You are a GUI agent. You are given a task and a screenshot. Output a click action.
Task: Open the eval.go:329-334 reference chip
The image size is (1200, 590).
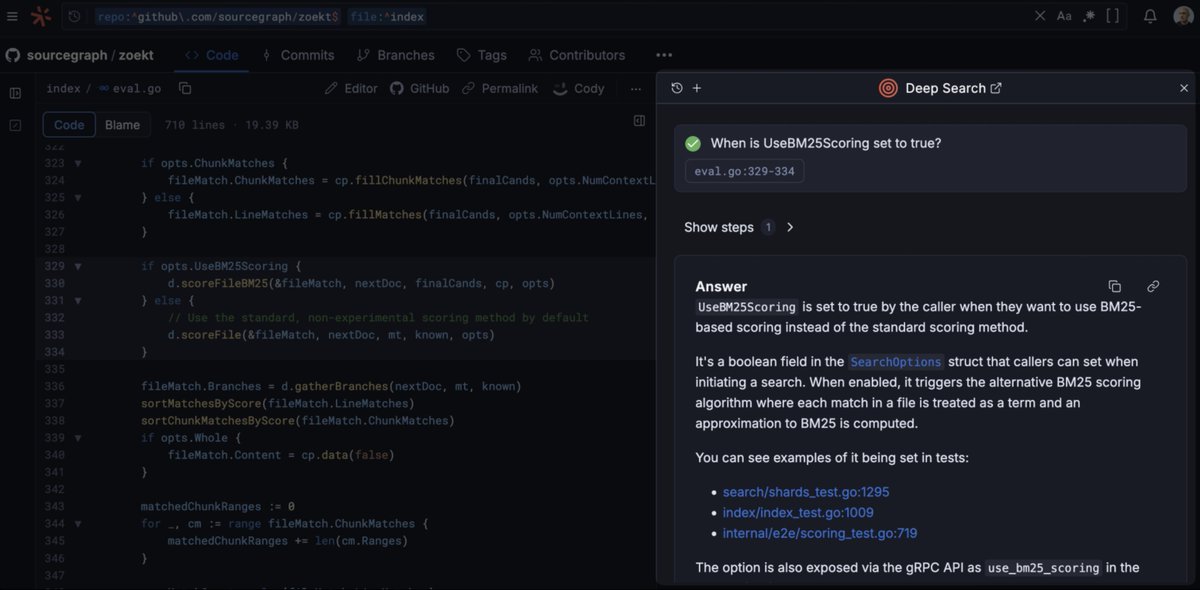[x=744, y=171]
